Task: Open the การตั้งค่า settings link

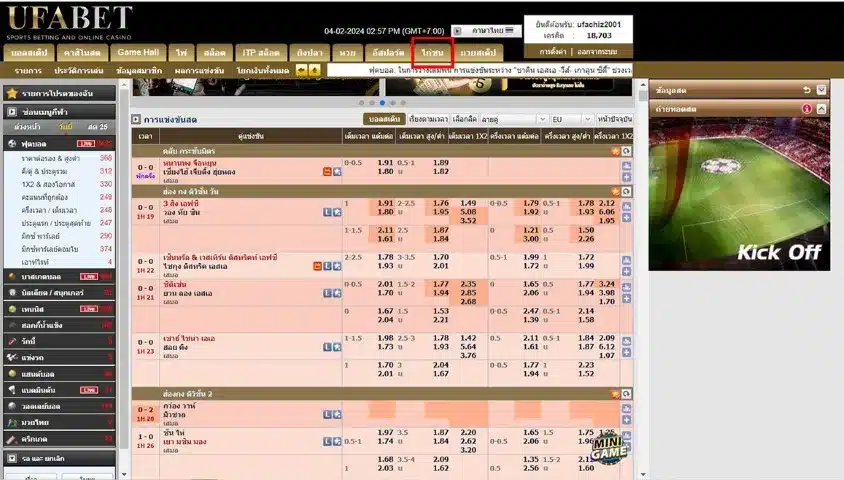Action: click(552, 52)
